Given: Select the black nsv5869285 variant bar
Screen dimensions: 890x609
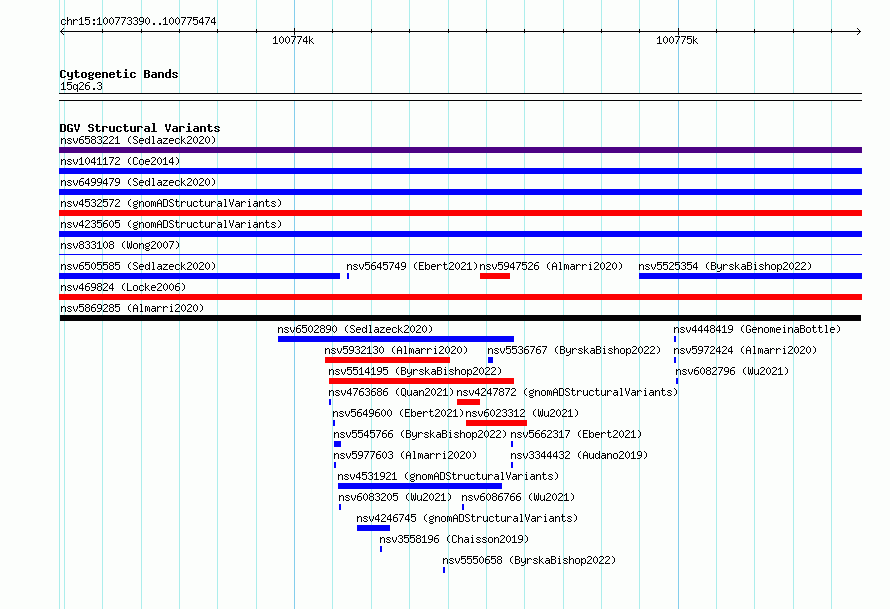Looking at the screenshot, I should 460,318.
